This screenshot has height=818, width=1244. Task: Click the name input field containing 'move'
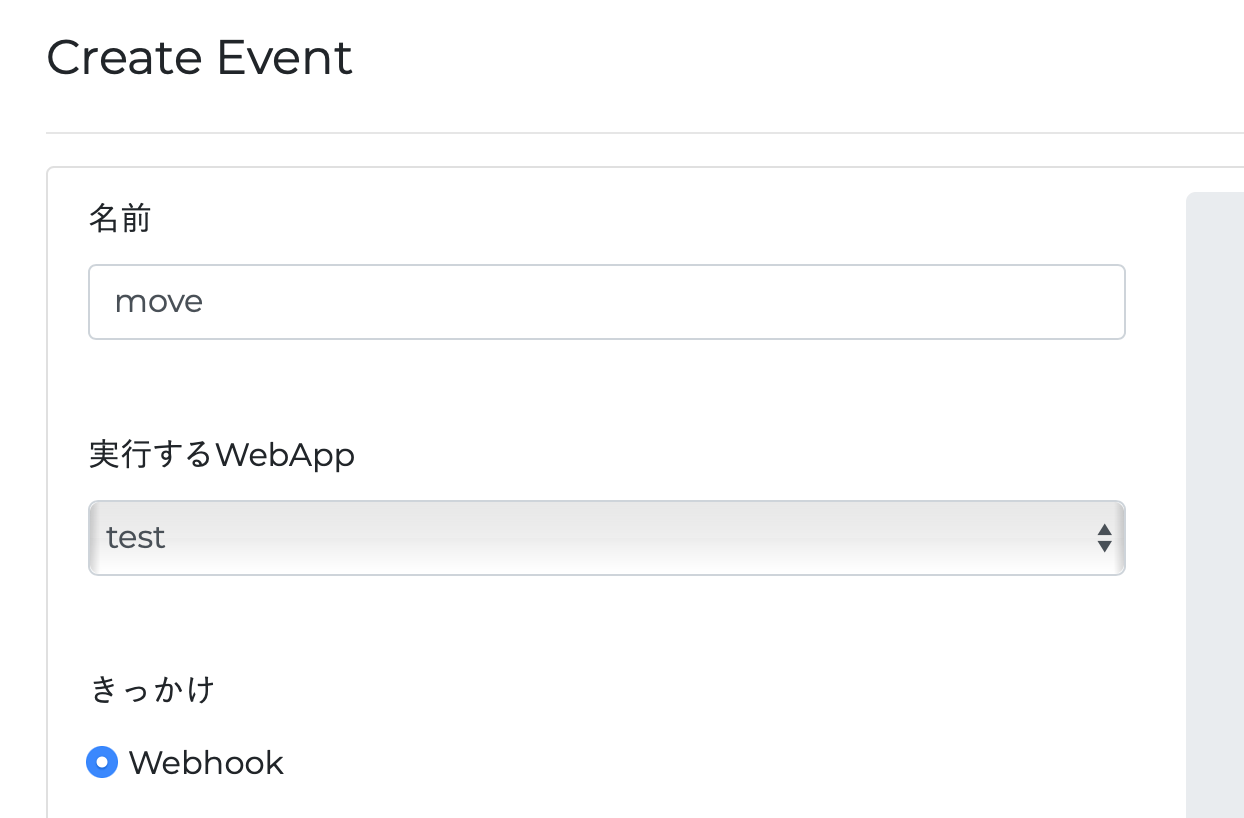(x=606, y=302)
